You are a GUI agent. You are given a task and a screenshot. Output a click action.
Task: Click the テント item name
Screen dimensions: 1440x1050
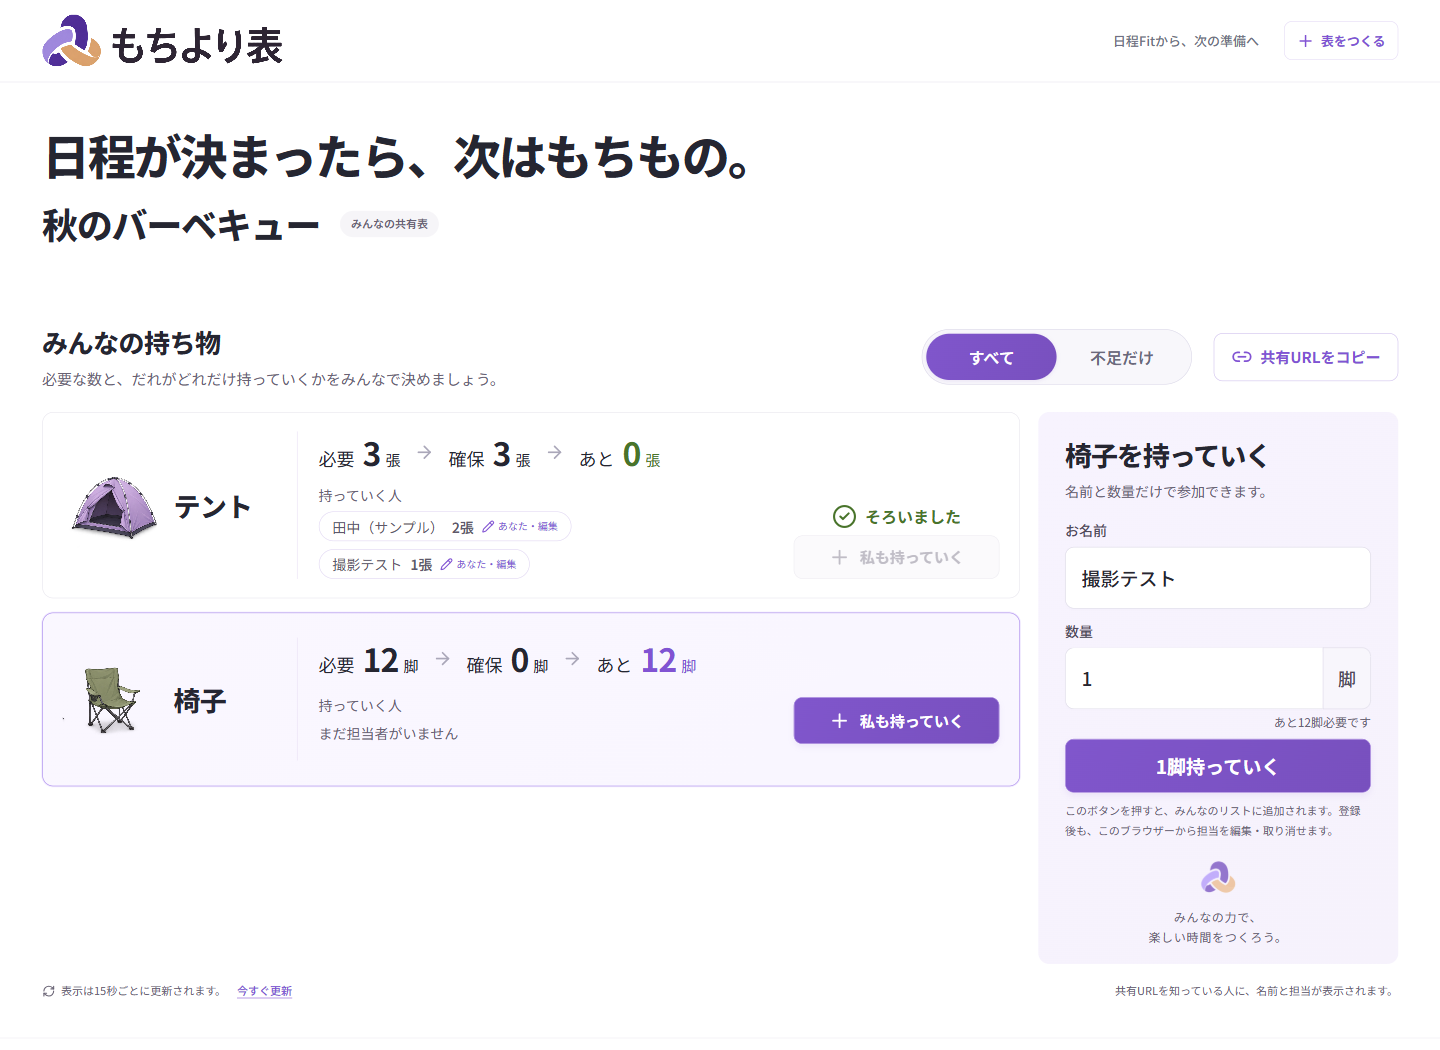pyautogui.click(x=212, y=506)
